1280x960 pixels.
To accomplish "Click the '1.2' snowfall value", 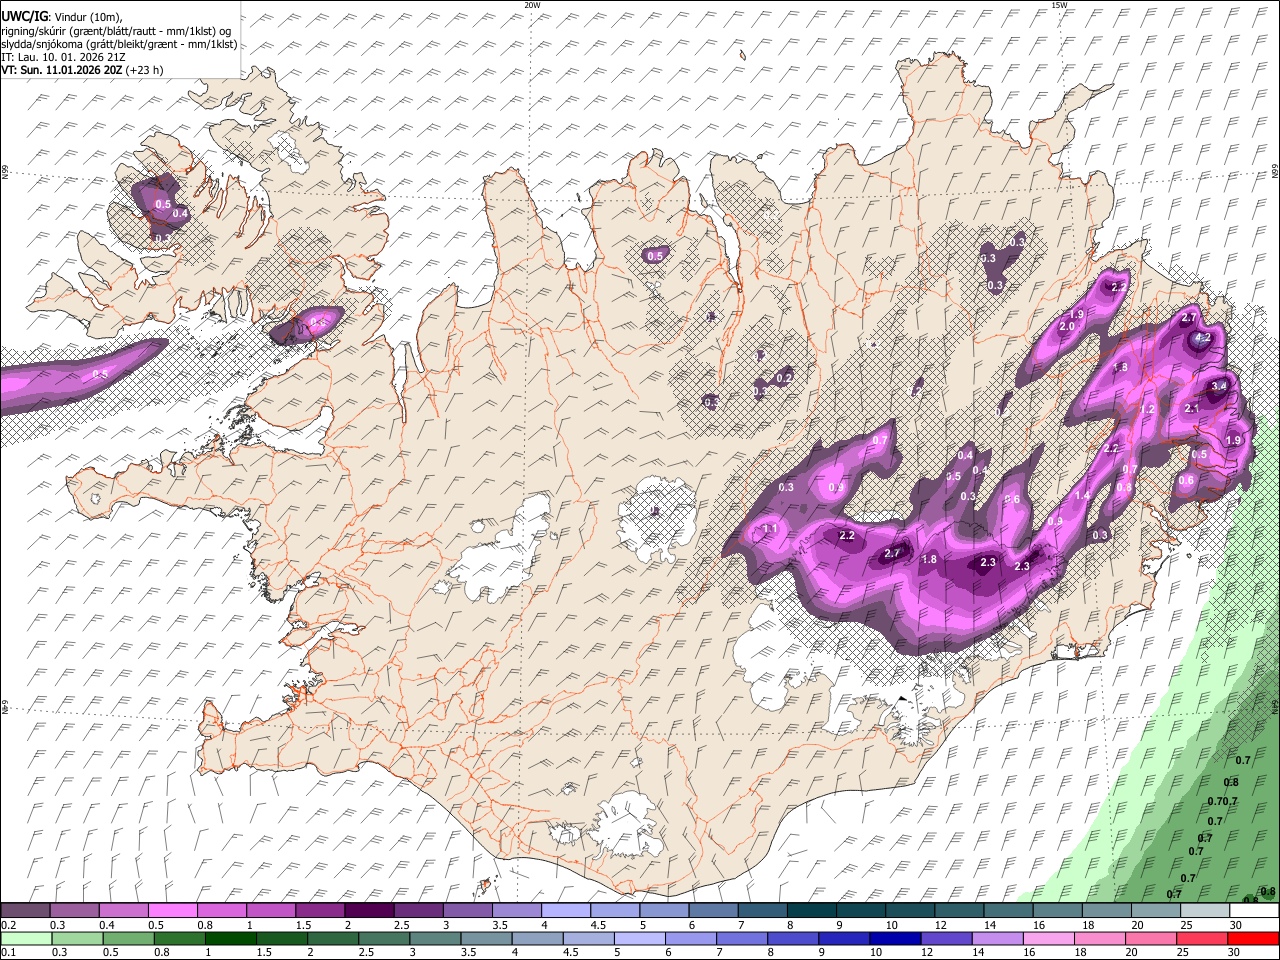I will click(x=1148, y=410).
